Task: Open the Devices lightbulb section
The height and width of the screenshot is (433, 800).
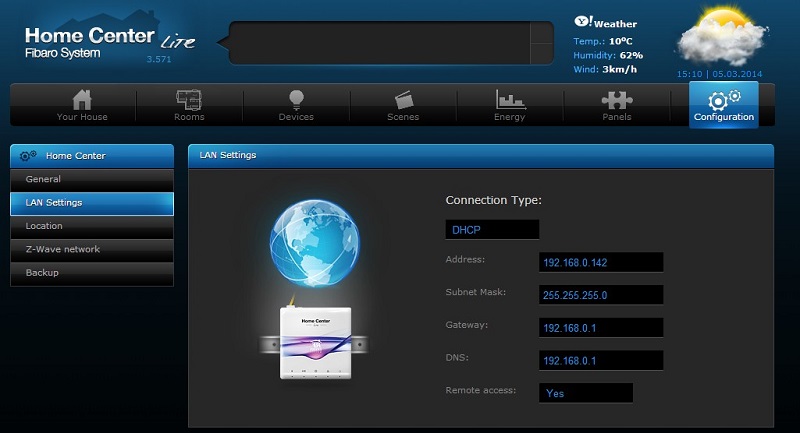Action: [296, 105]
